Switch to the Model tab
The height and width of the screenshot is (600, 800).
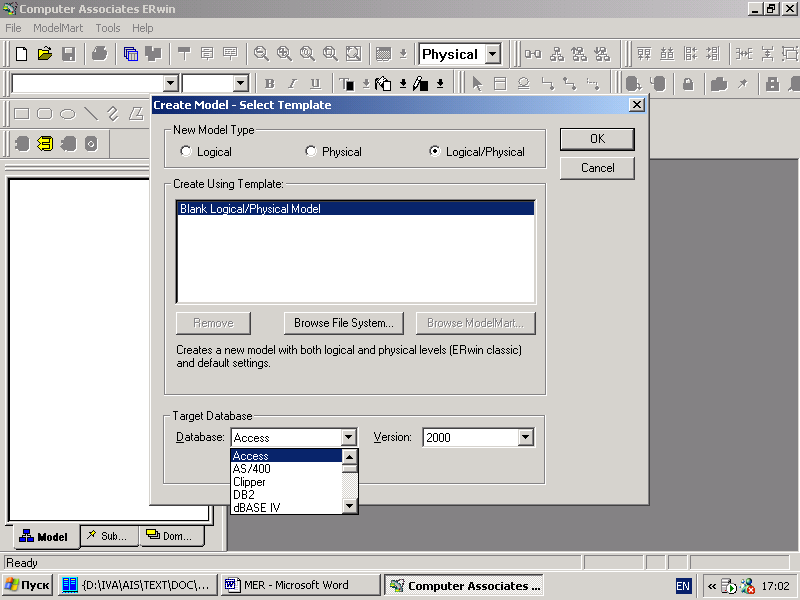pyautogui.click(x=44, y=536)
